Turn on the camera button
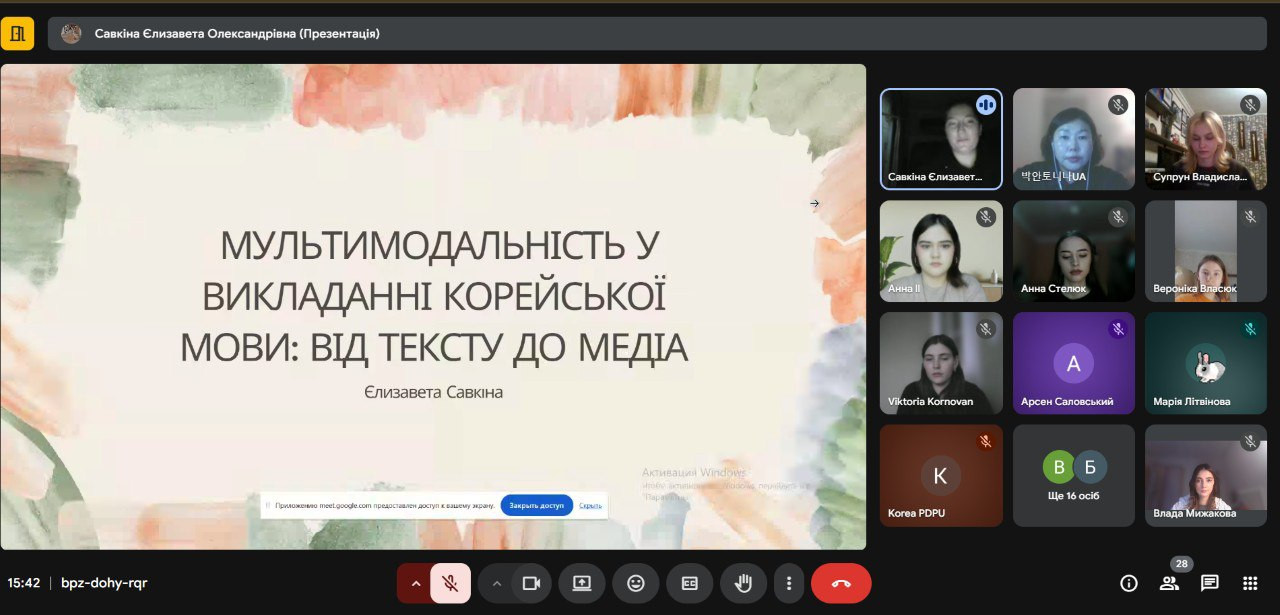 click(x=531, y=583)
